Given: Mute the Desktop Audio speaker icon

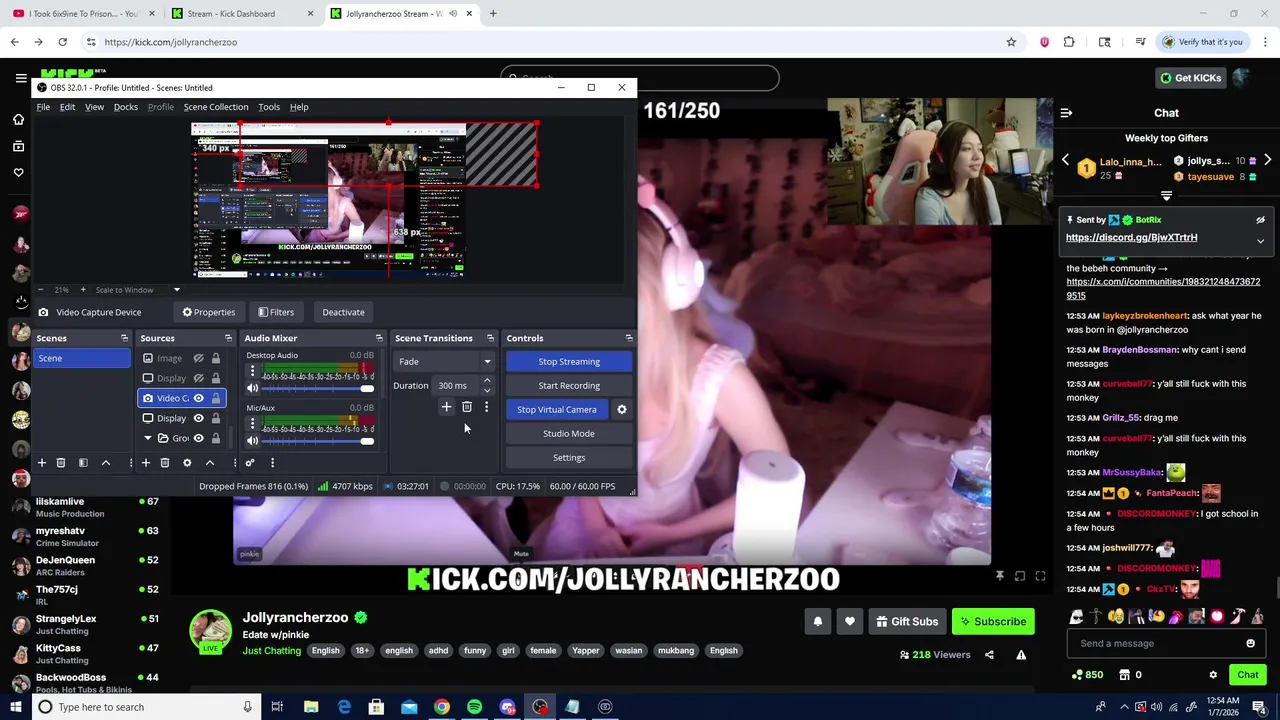Looking at the screenshot, I should [253, 388].
